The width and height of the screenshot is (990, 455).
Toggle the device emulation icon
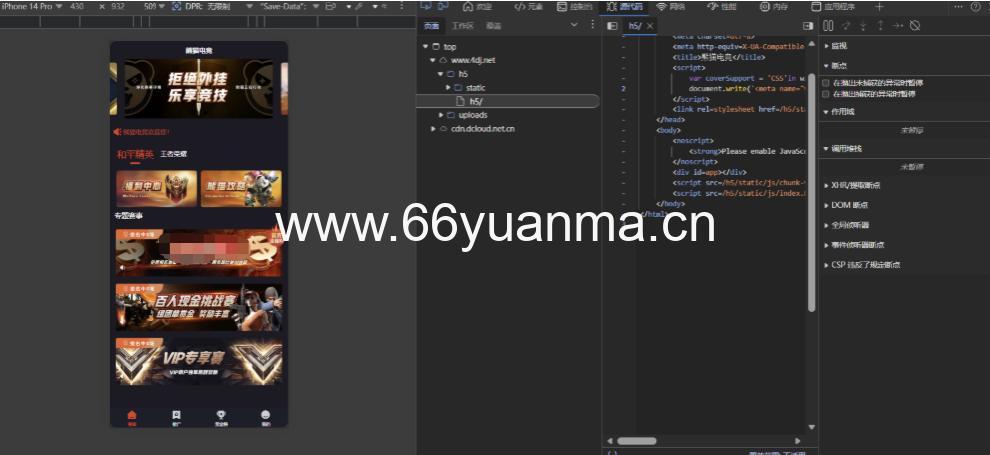click(x=443, y=6)
